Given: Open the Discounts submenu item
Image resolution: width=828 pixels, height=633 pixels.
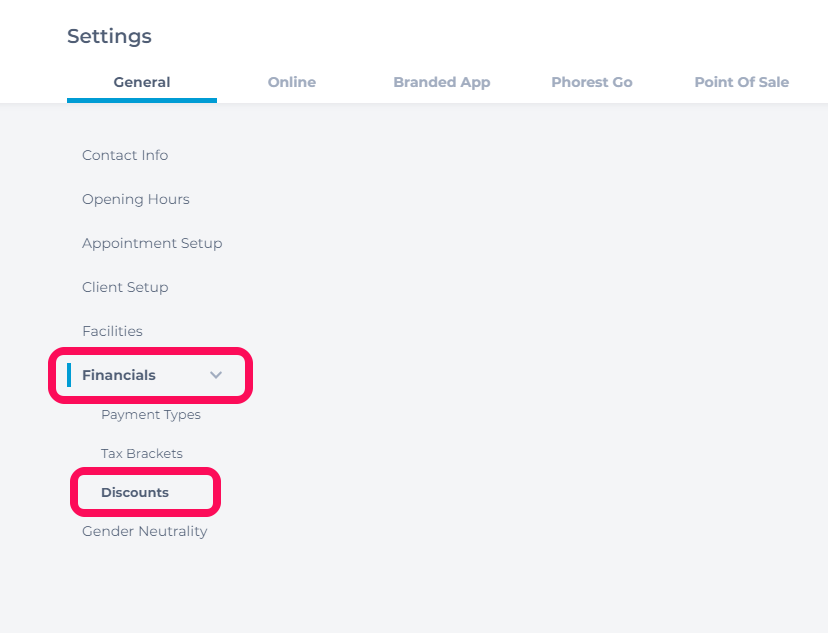Looking at the screenshot, I should (135, 492).
